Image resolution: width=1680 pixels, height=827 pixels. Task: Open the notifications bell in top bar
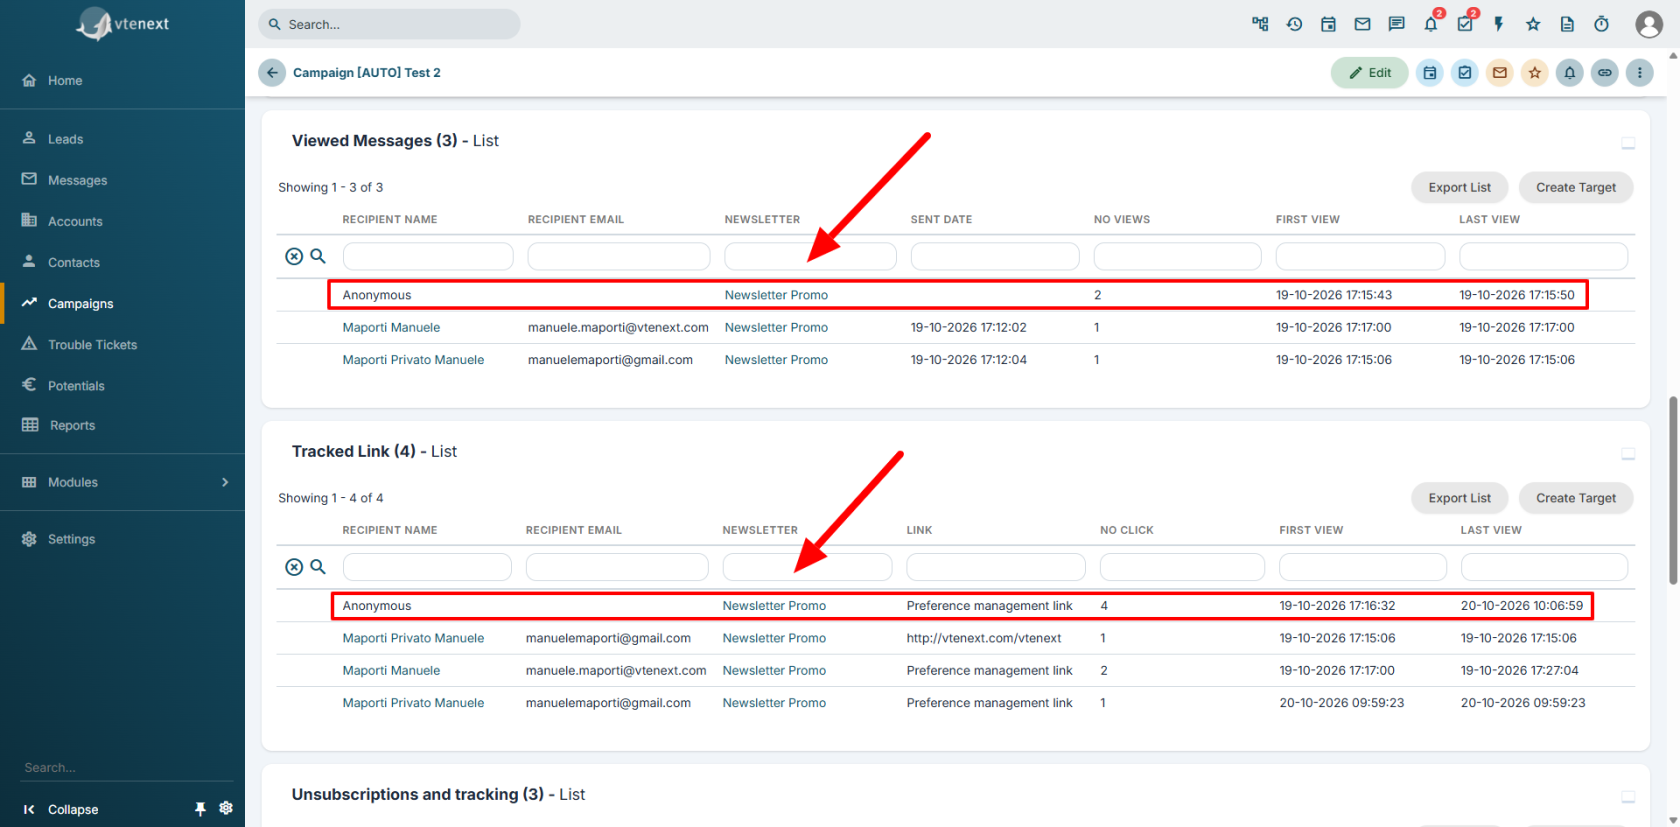[x=1430, y=24]
